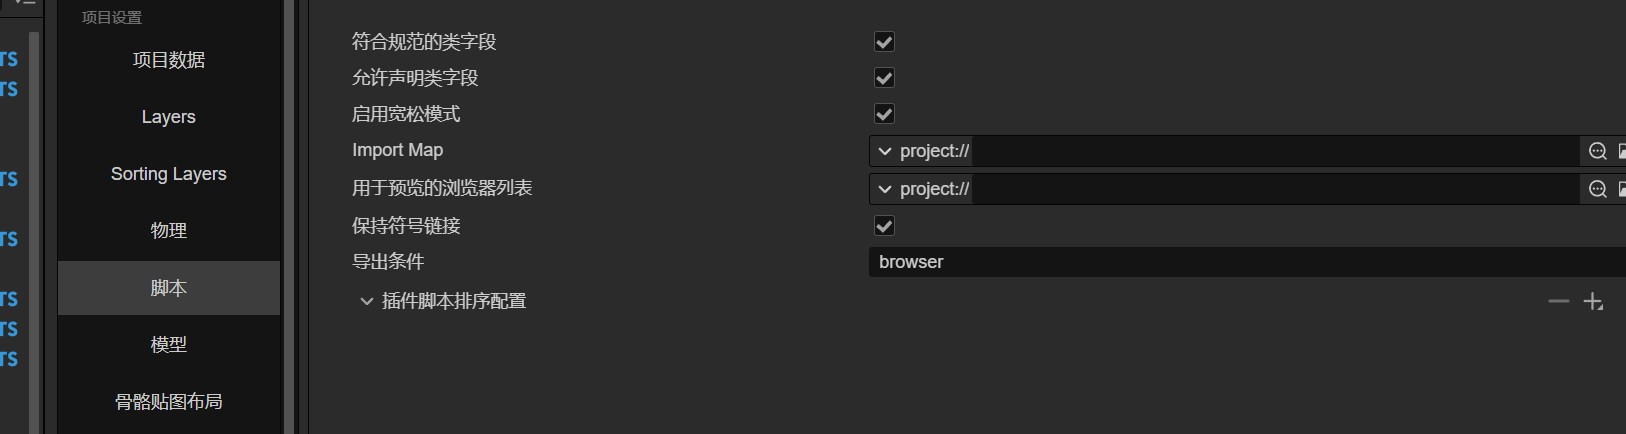Click the Import Map path input field
Image resolution: width=1626 pixels, height=434 pixels.
(1270, 151)
